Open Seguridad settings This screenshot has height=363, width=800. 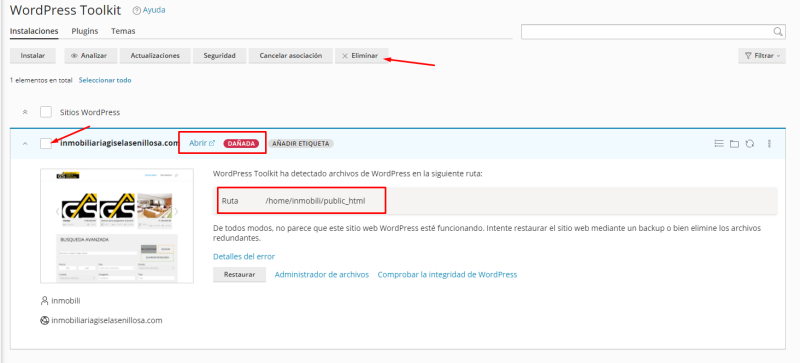[219, 56]
